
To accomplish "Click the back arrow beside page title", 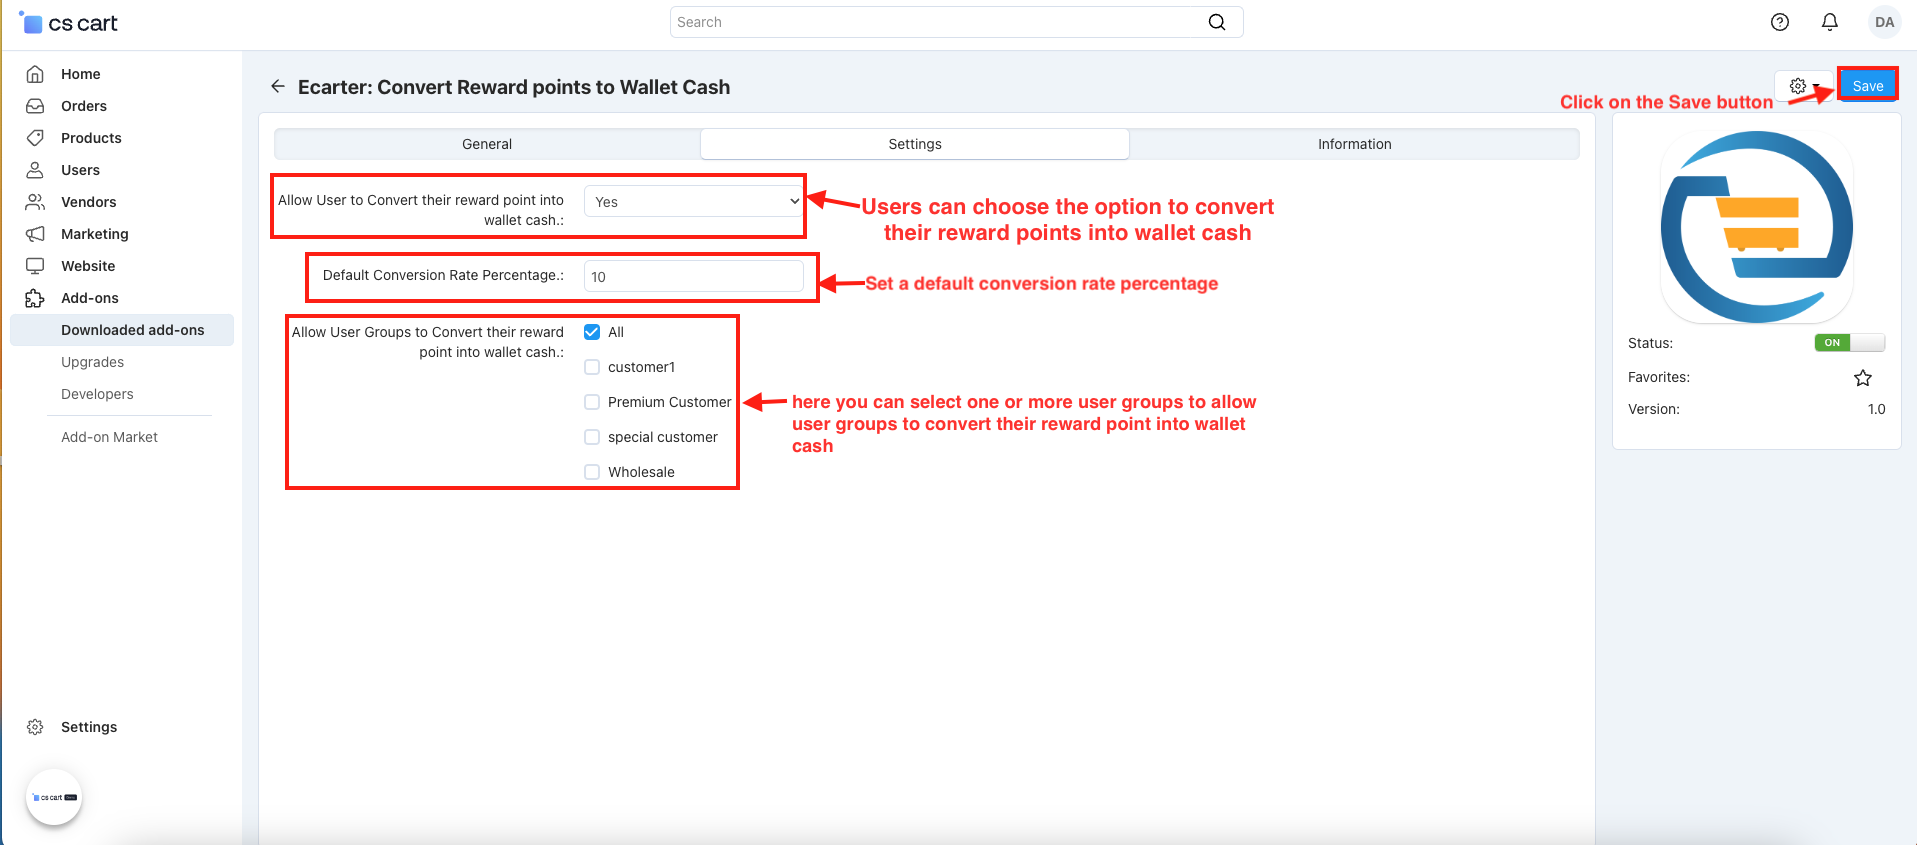I will (x=278, y=87).
